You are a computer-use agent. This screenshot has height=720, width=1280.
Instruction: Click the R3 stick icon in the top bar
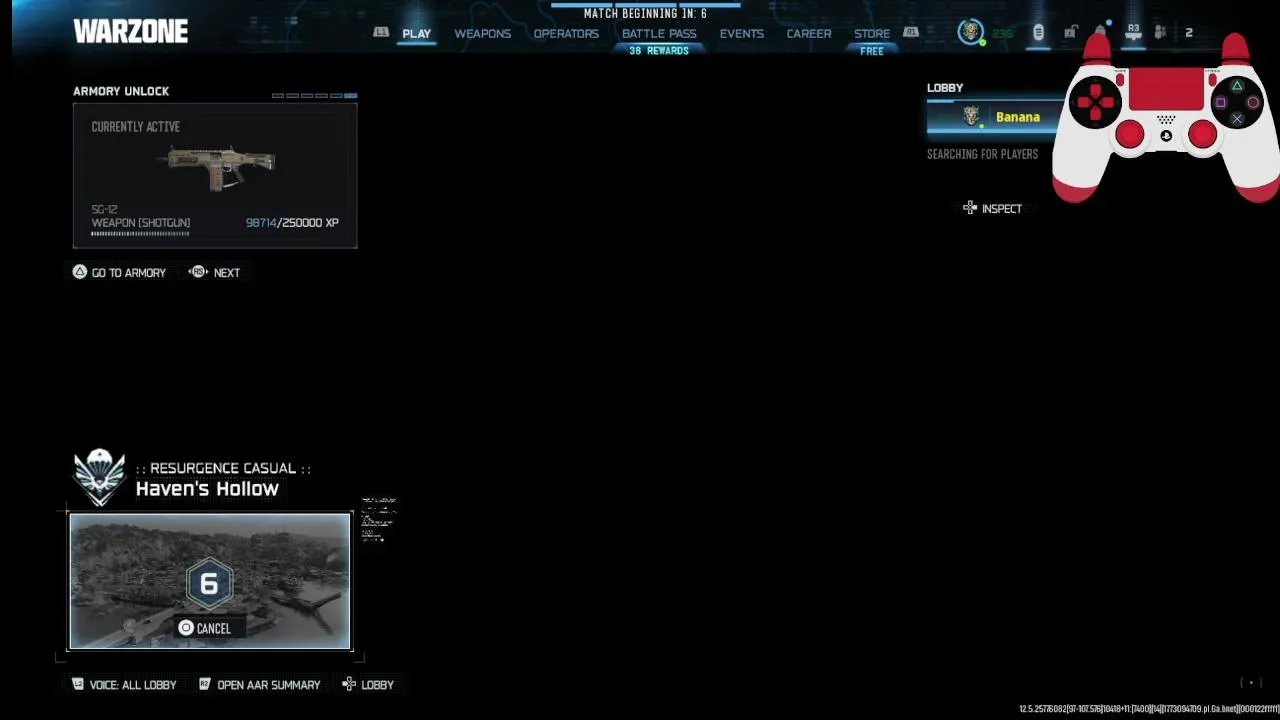pyautogui.click(x=1133, y=33)
